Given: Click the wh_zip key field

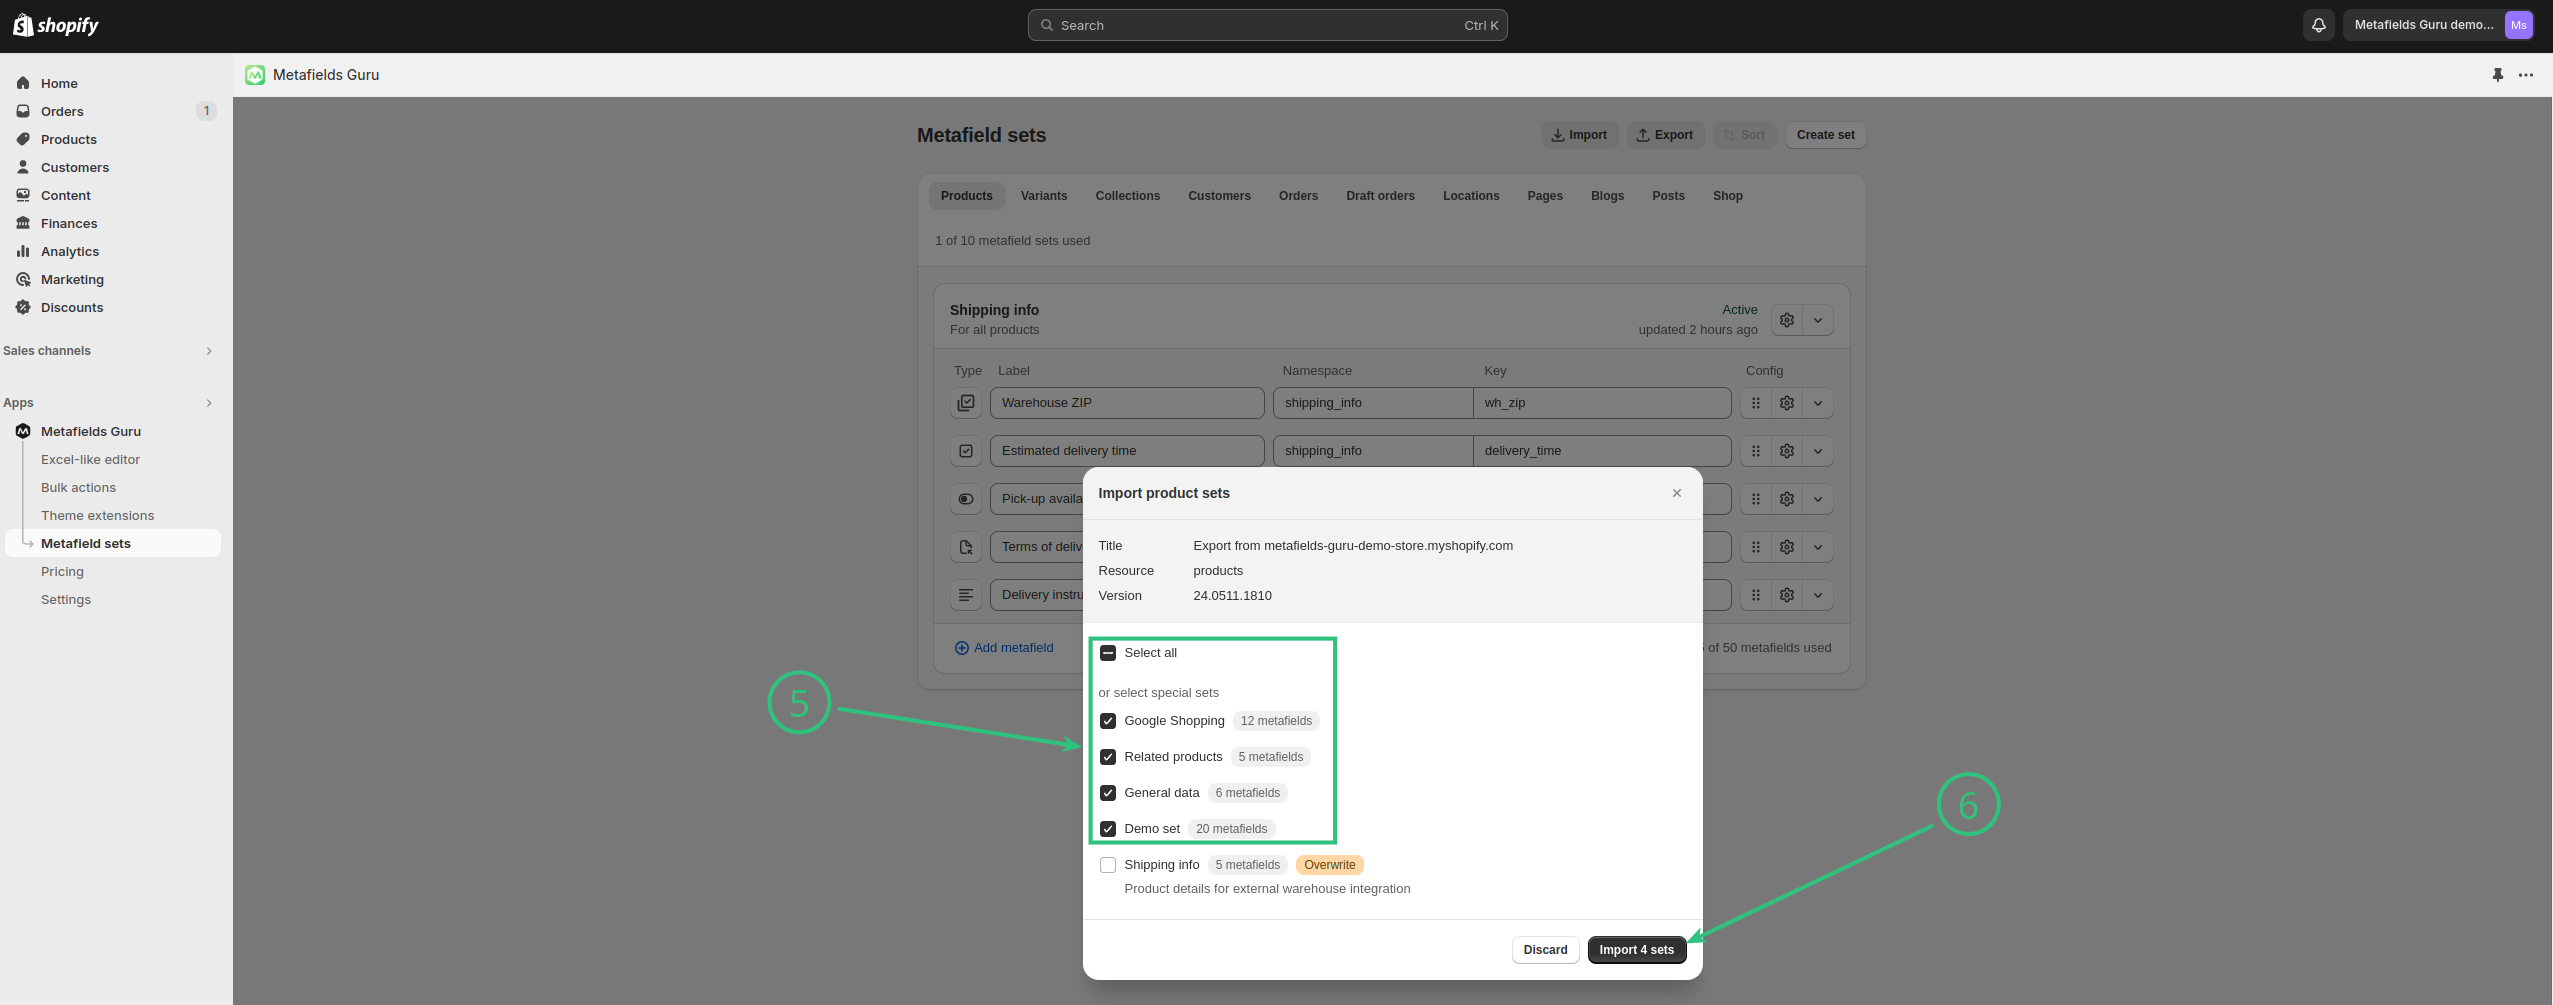Looking at the screenshot, I should (1601, 403).
